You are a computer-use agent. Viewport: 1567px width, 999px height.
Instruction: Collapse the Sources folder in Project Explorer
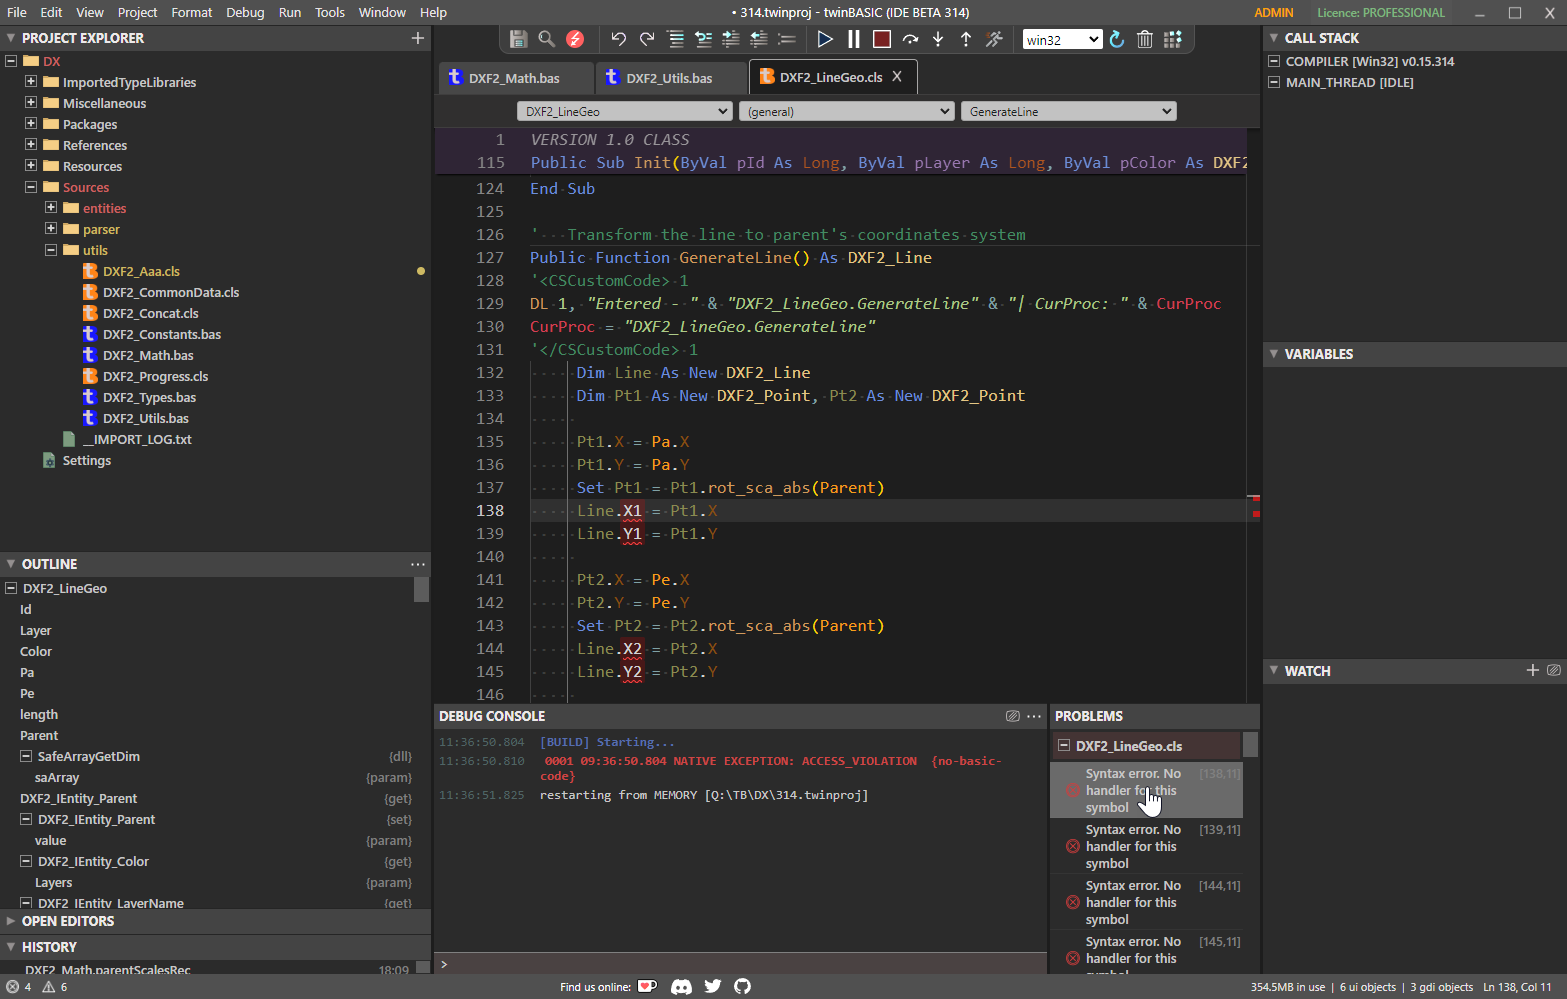[30, 187]
